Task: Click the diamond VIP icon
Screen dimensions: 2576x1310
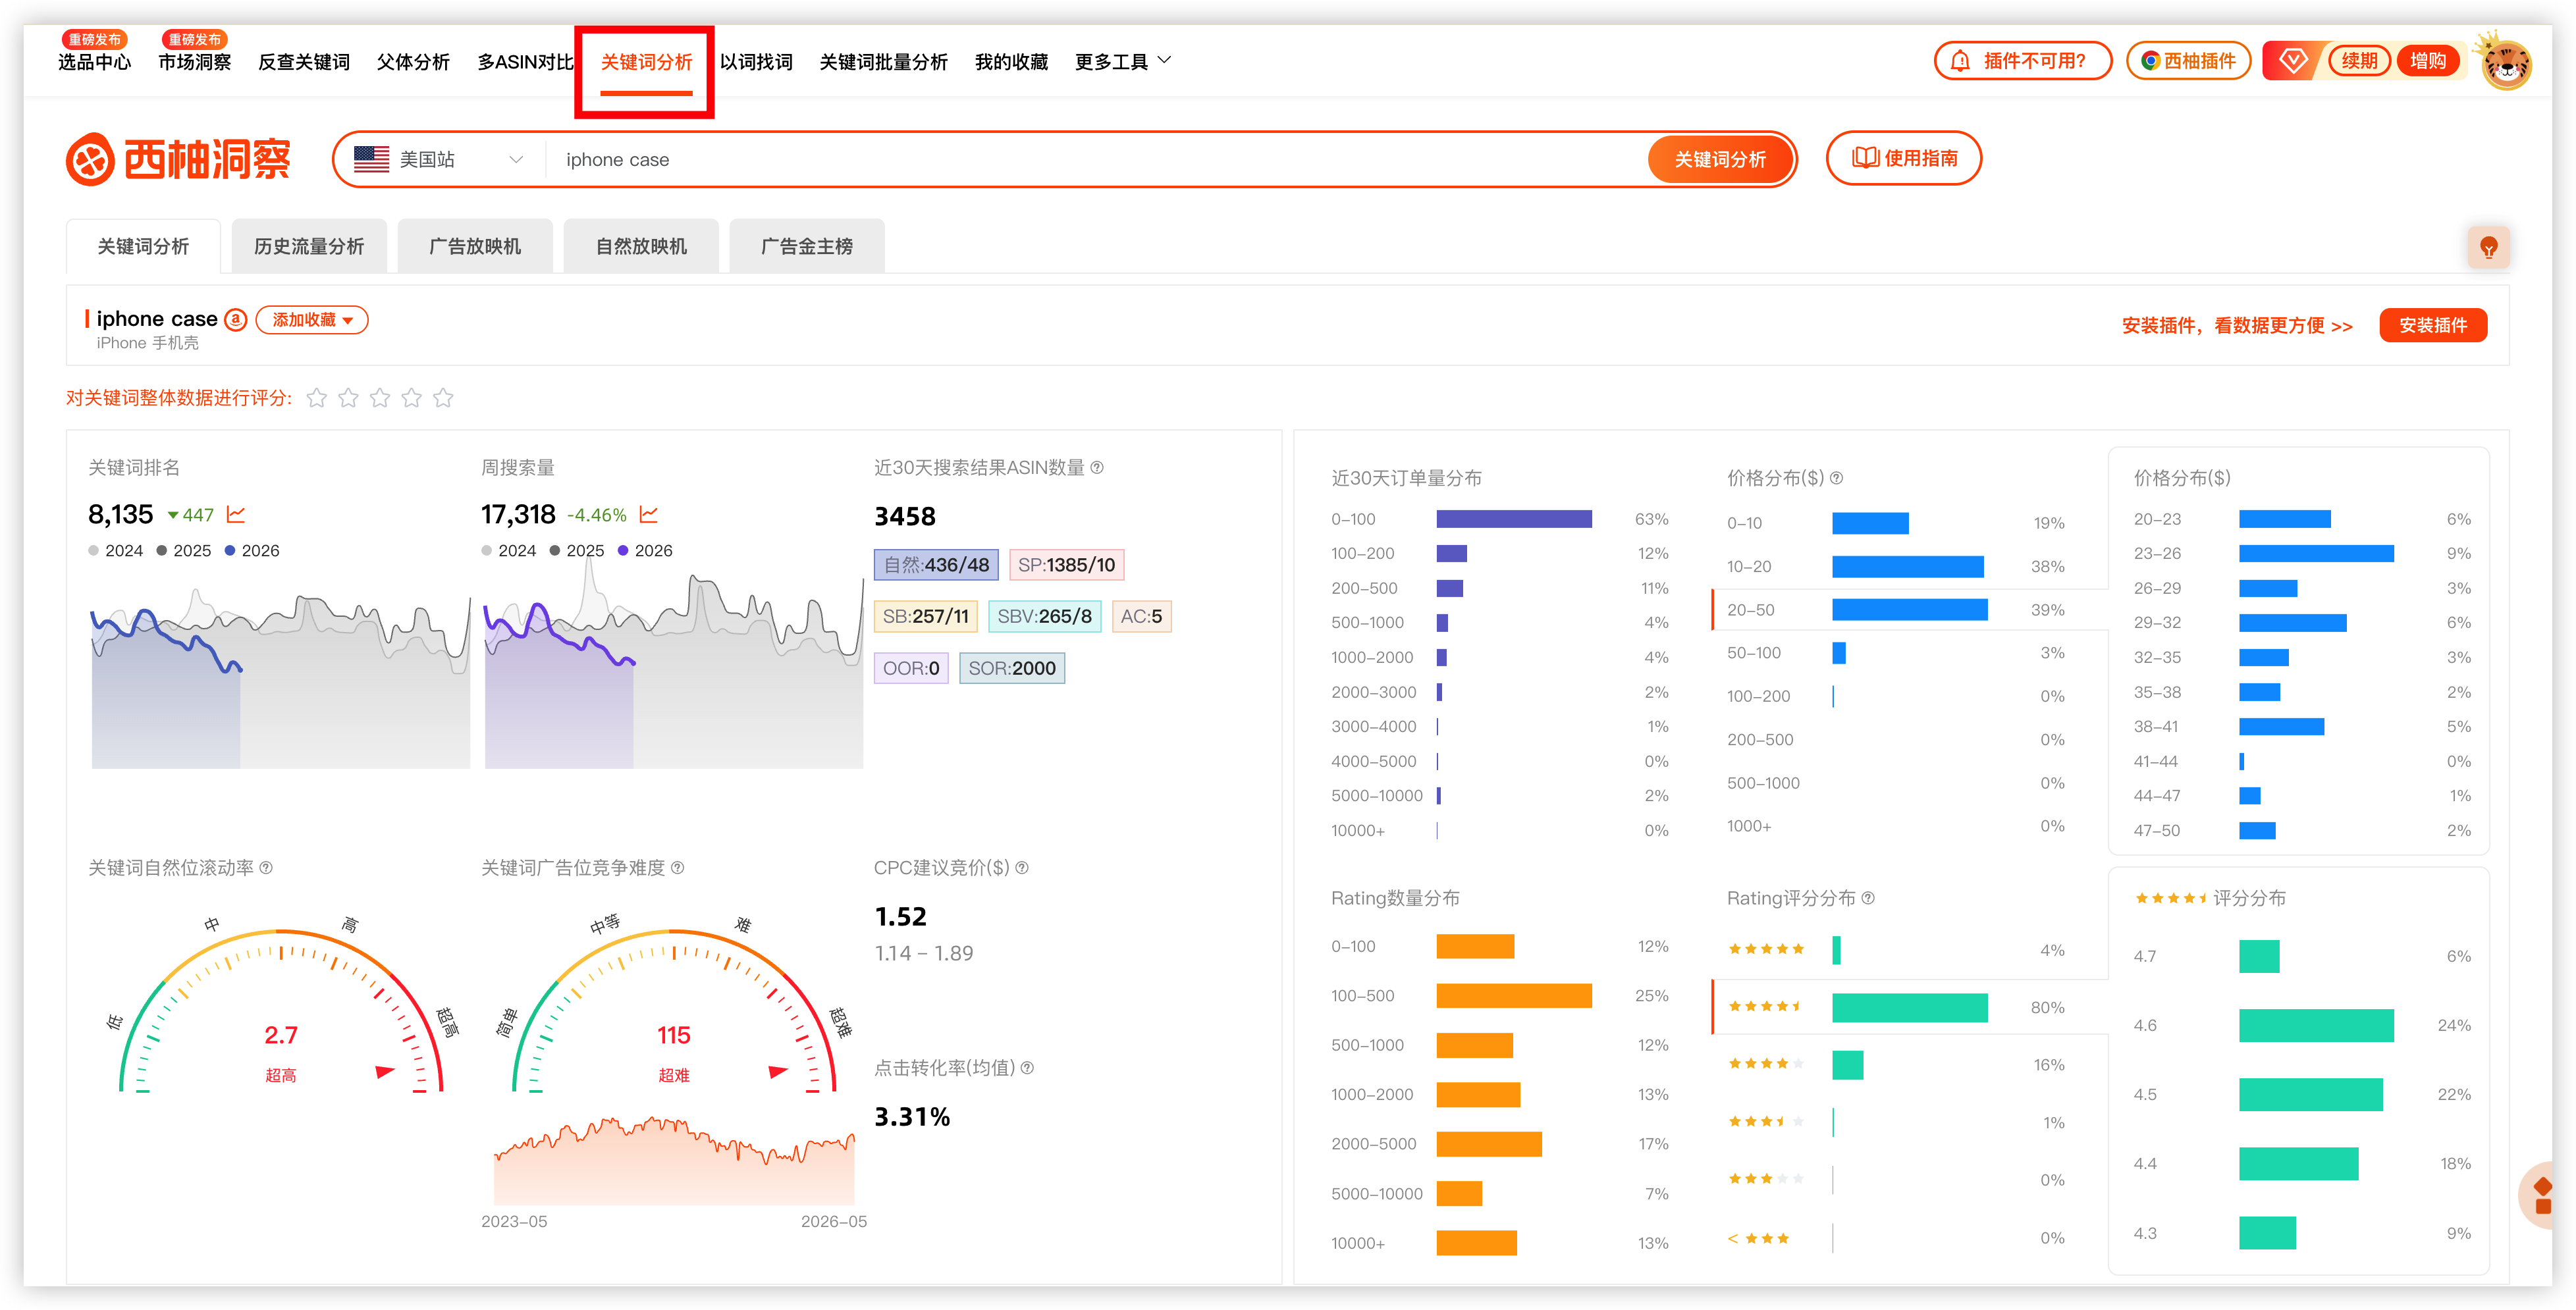Action: tap(2292, 61)
